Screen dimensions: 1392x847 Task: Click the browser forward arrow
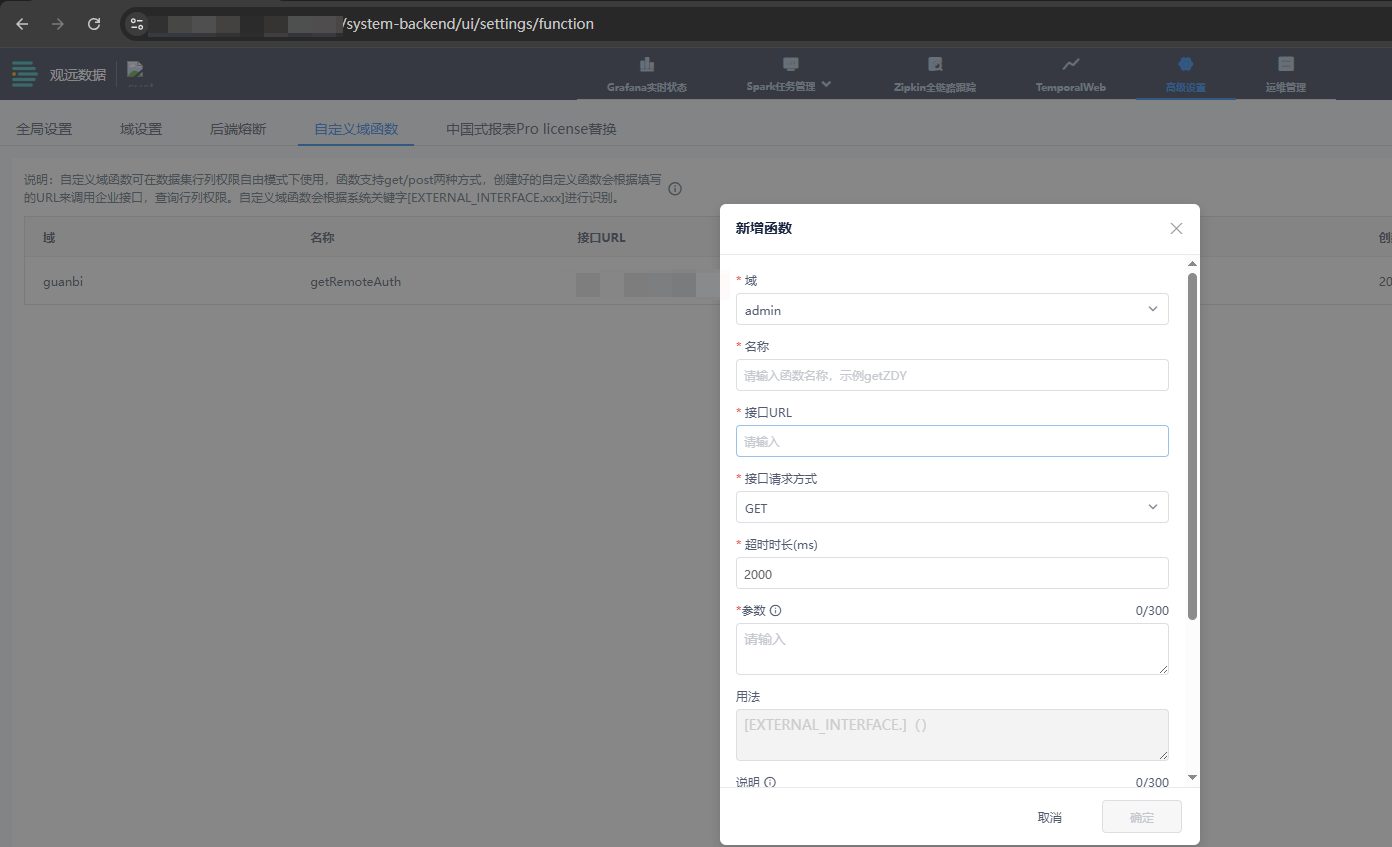pyautogui.click(x=58, y=24)
